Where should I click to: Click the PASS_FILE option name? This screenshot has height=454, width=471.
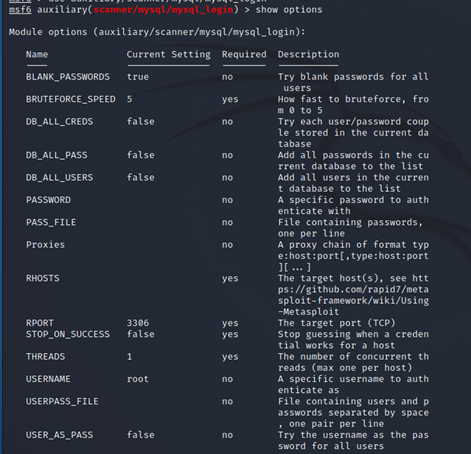click(x=51, y=222)
